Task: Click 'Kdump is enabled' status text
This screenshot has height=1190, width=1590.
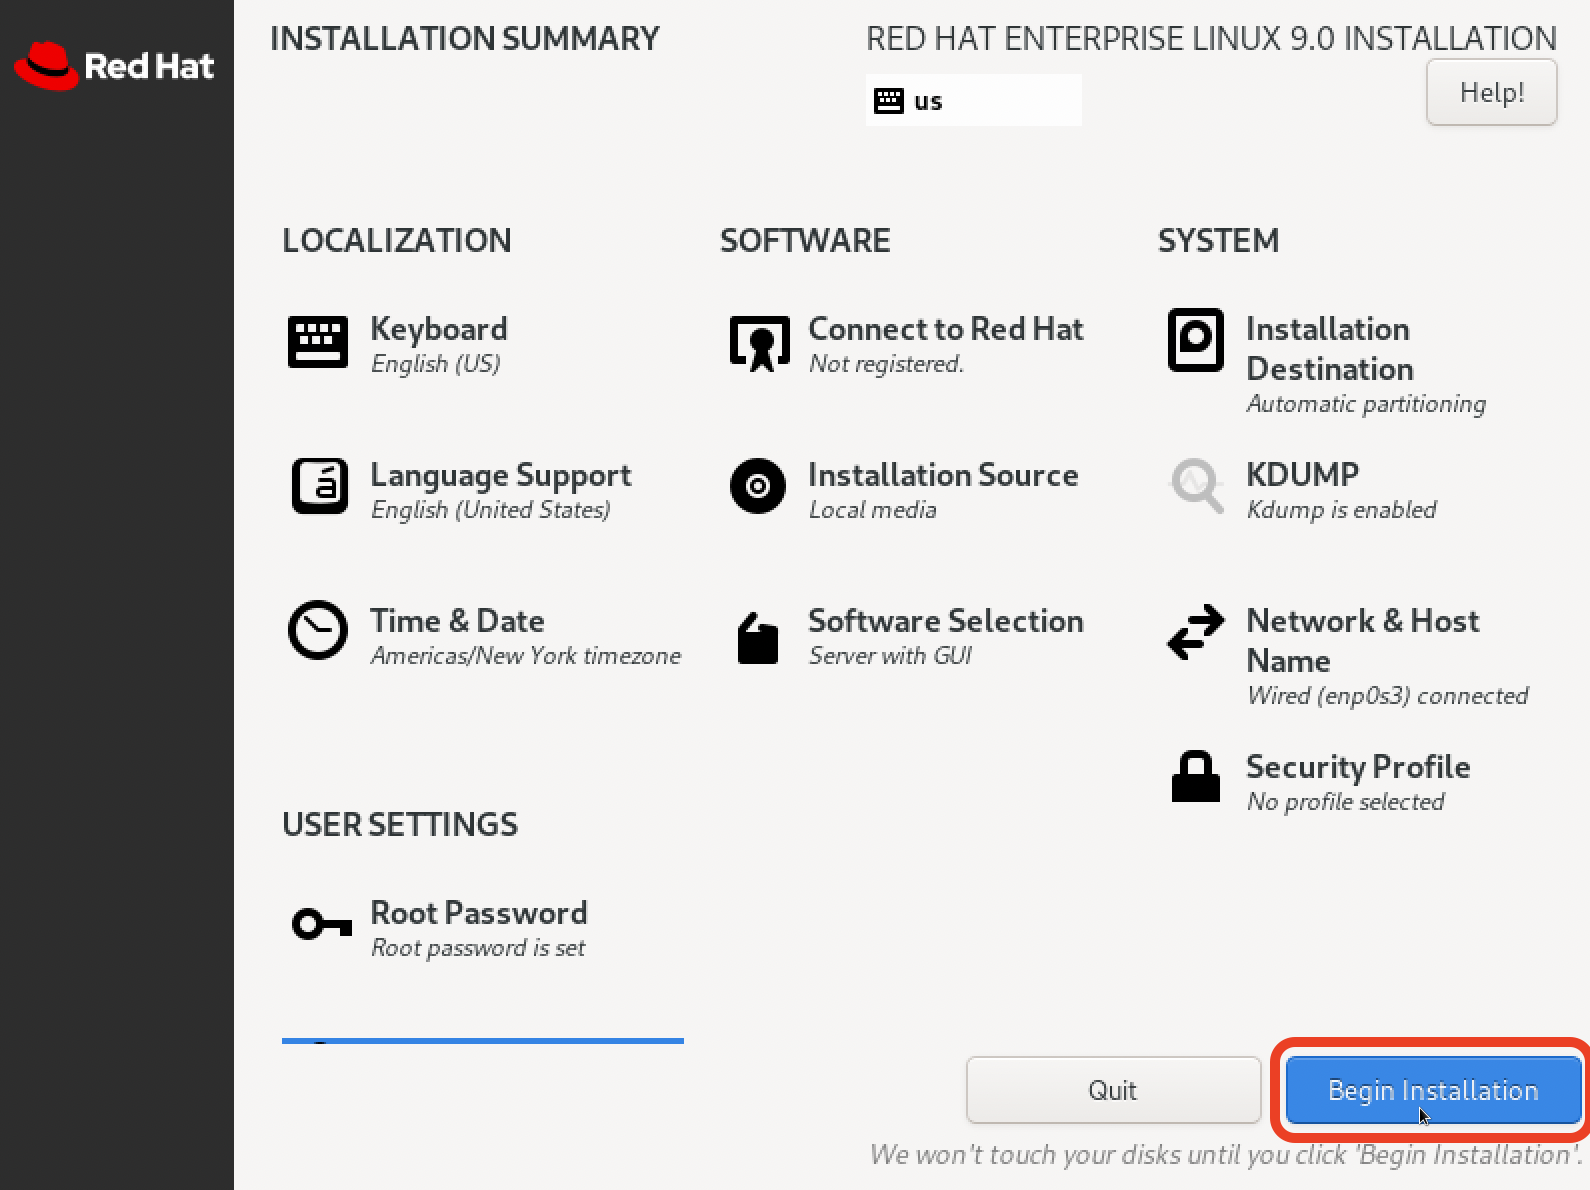Action: point(1341,510)
